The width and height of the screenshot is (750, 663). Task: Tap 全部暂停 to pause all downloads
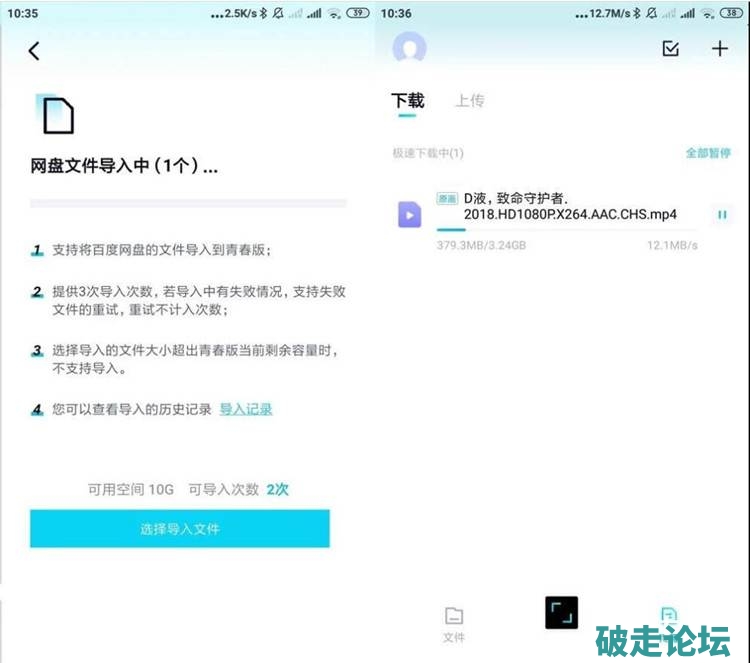(x=707, y=153)
